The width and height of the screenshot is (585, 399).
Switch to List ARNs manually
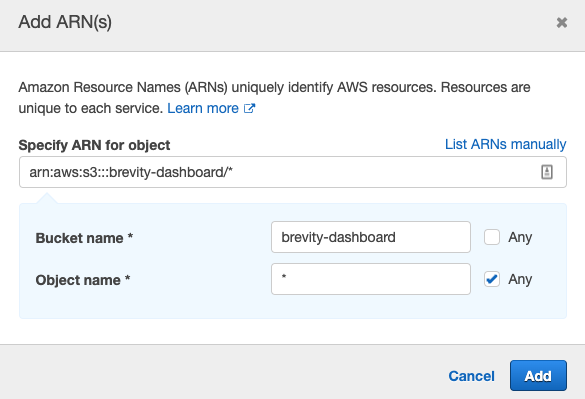coord(506,144)
